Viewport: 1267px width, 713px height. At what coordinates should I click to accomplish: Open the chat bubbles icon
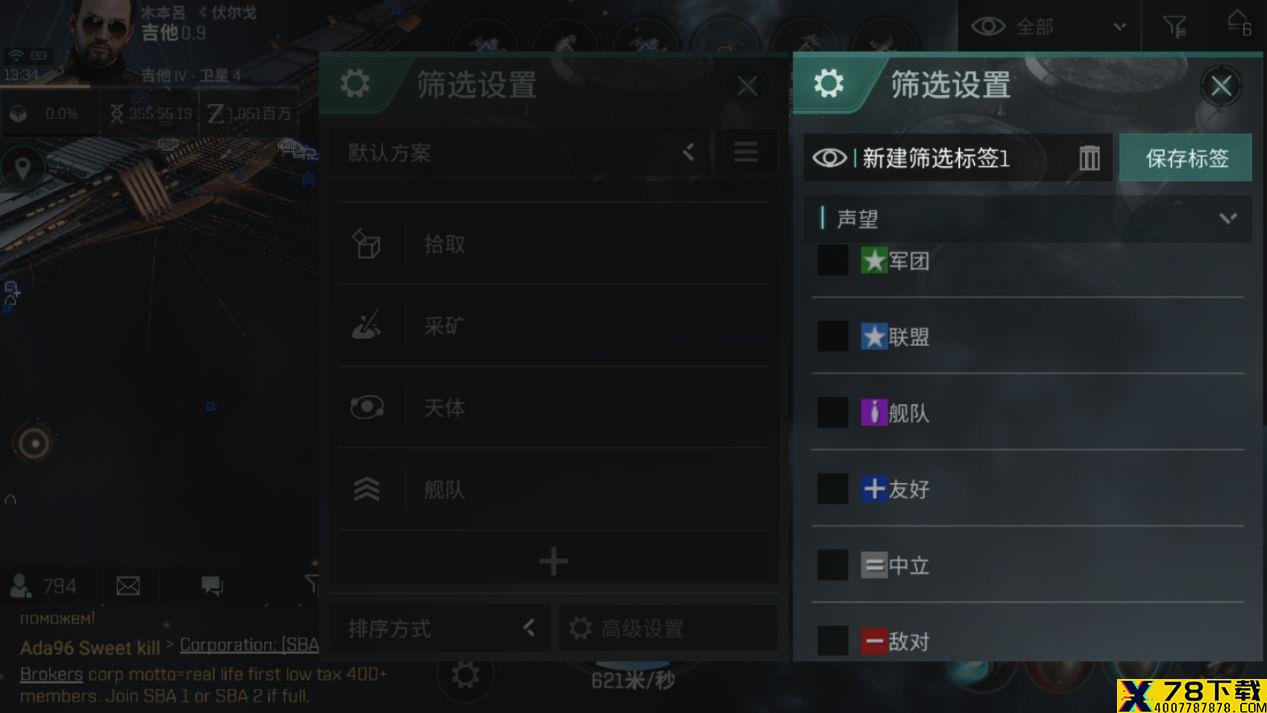tap(212, 586)
